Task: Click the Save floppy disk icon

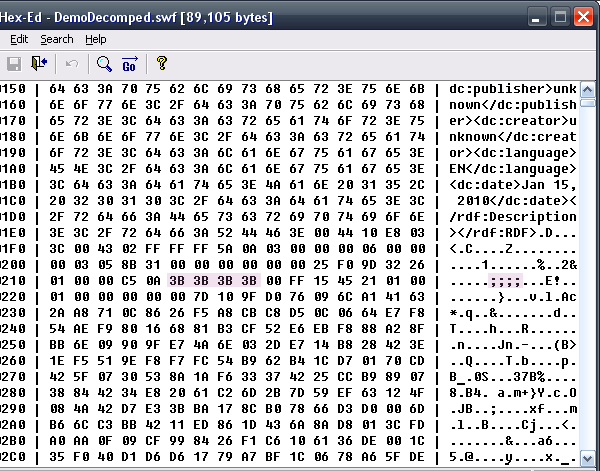Action: pyautogui.click(x=14, y=64)
